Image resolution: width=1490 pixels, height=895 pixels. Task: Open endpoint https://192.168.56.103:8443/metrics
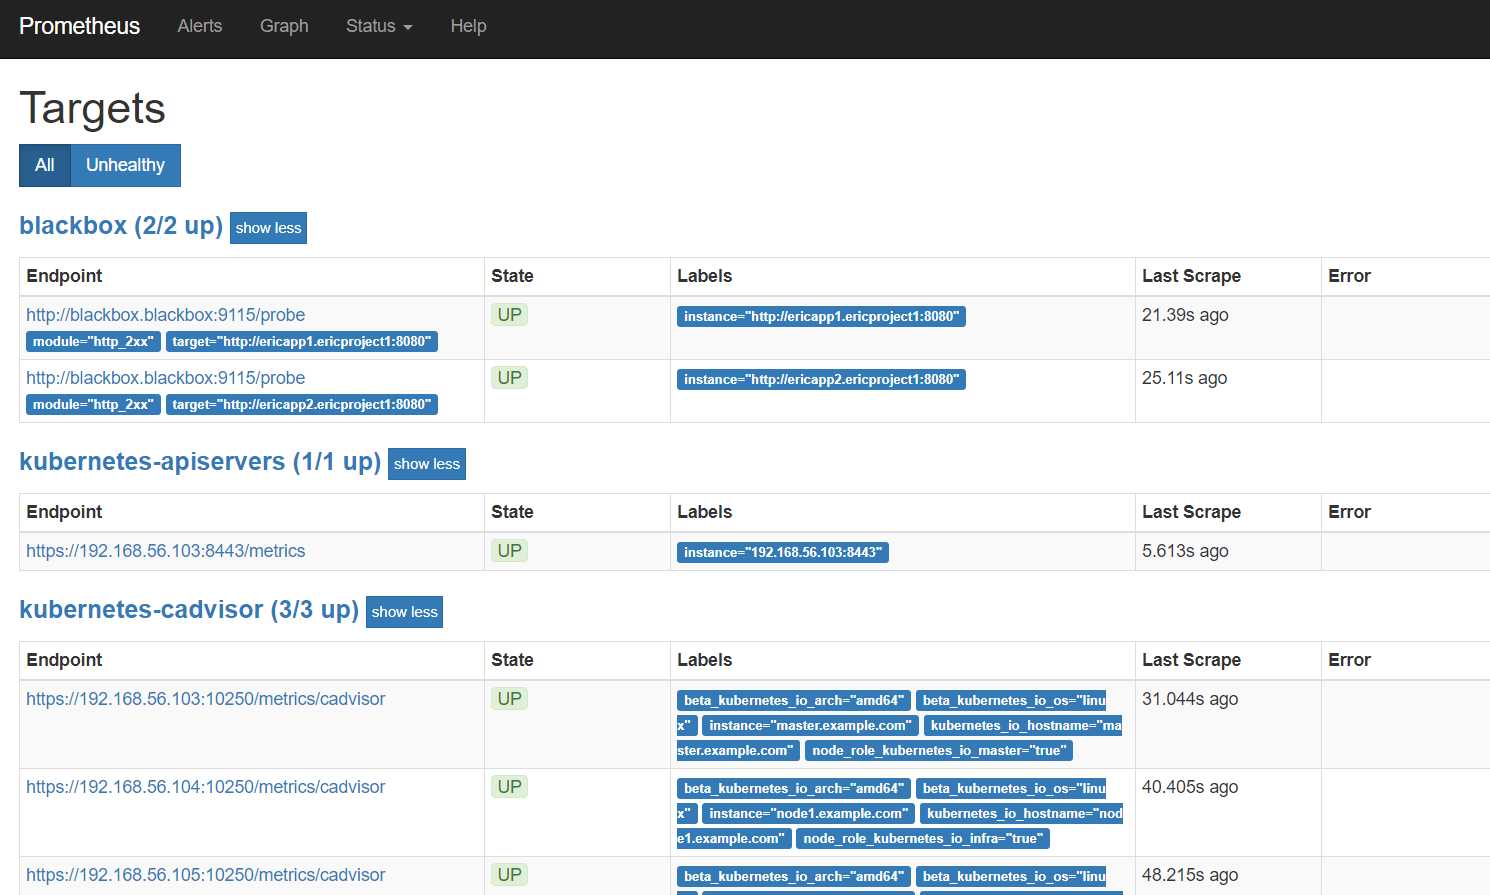coord(165,551)
